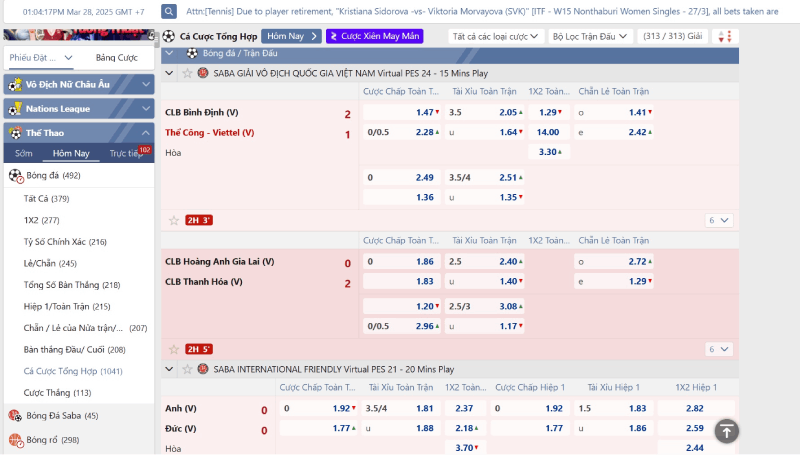The height and width of the screenshot is (455, 800).
Task: Favorite the SABA International Friendly league star
Action: click(187, 369)
